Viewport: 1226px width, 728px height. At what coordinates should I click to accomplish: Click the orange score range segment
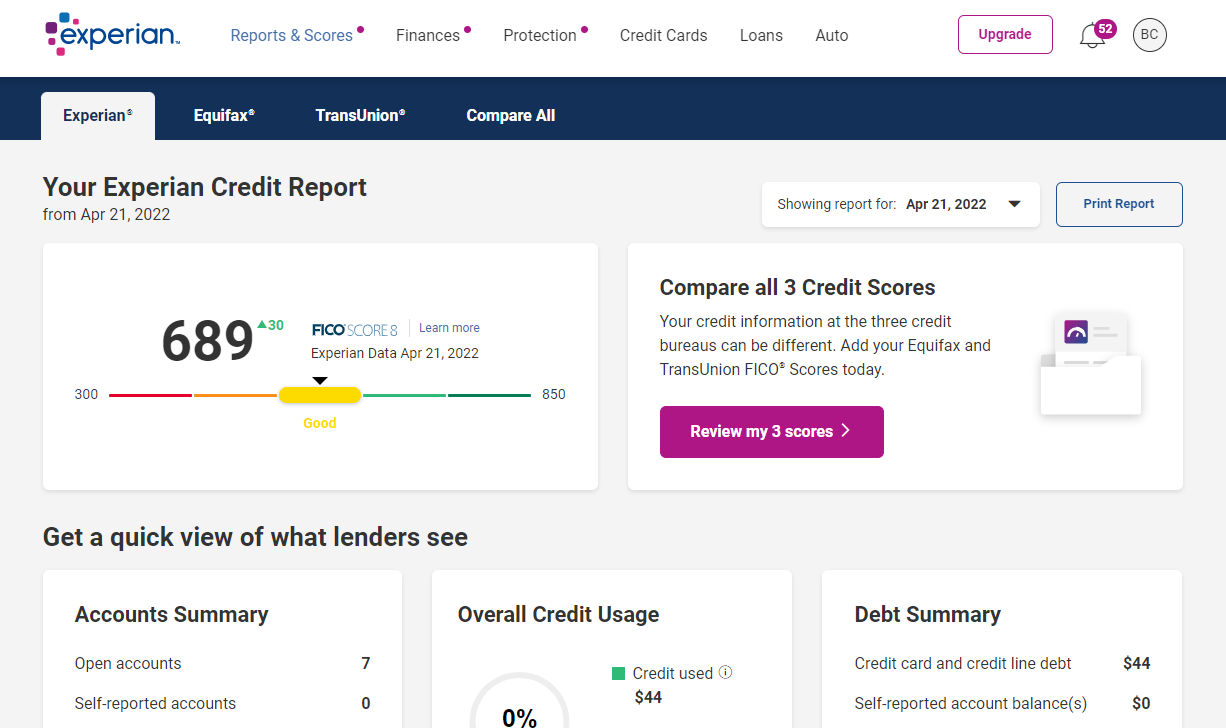235,396
